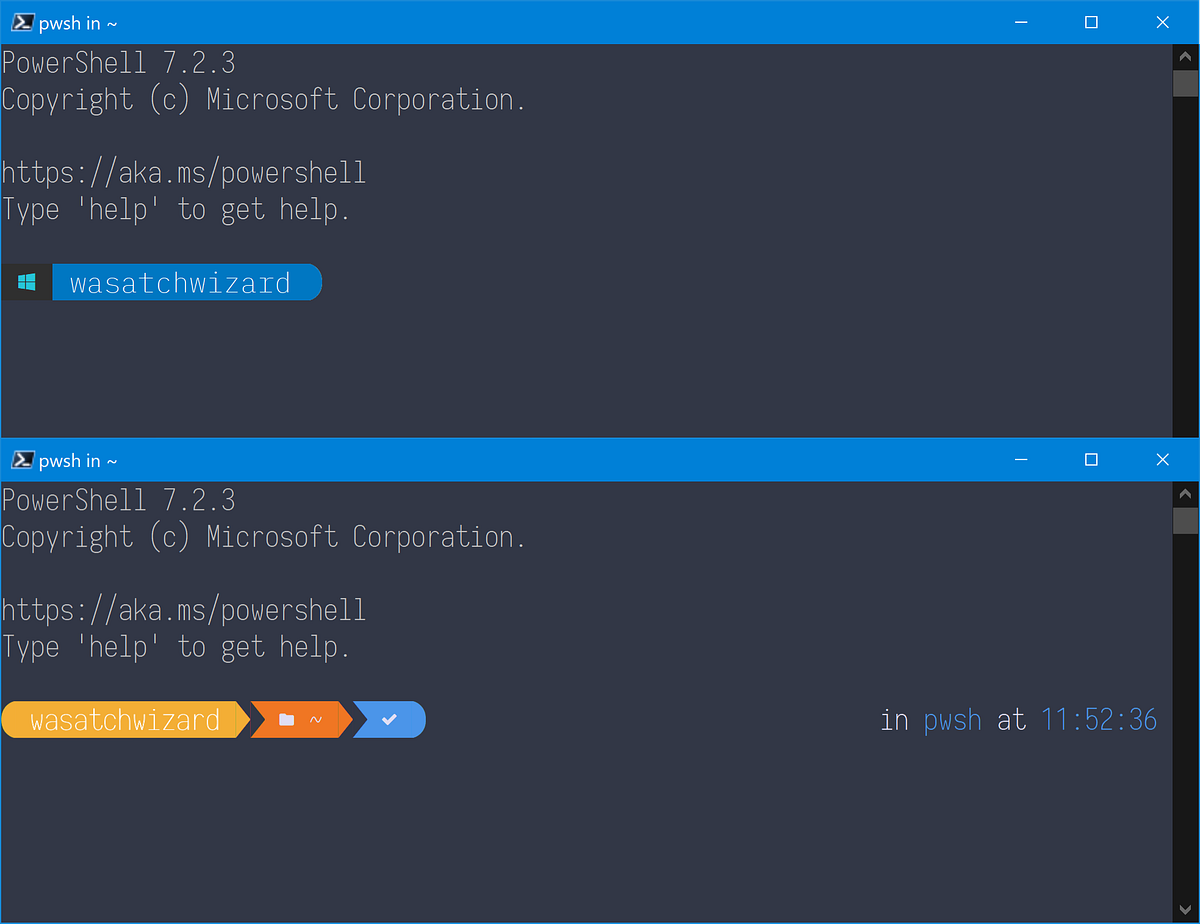Click the scrollbar thumb in the top window
The width and height of the screenshot is (1200, 924).
(x=1185, y=84)
